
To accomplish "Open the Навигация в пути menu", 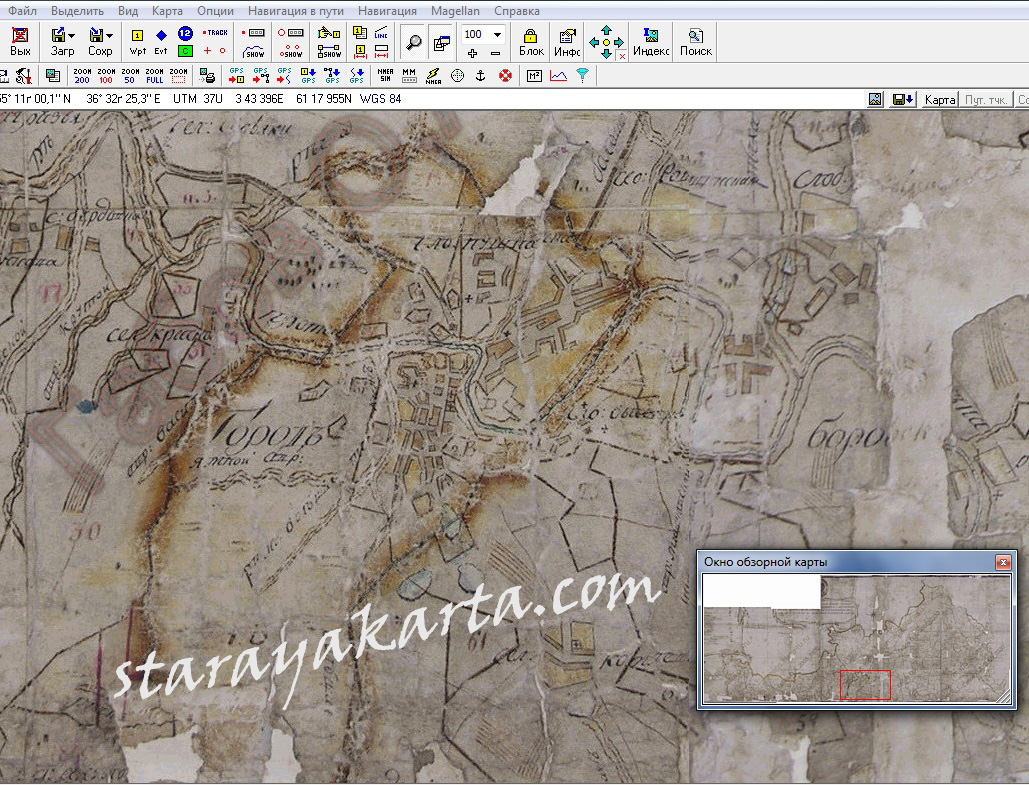I will tap(296, 11).
